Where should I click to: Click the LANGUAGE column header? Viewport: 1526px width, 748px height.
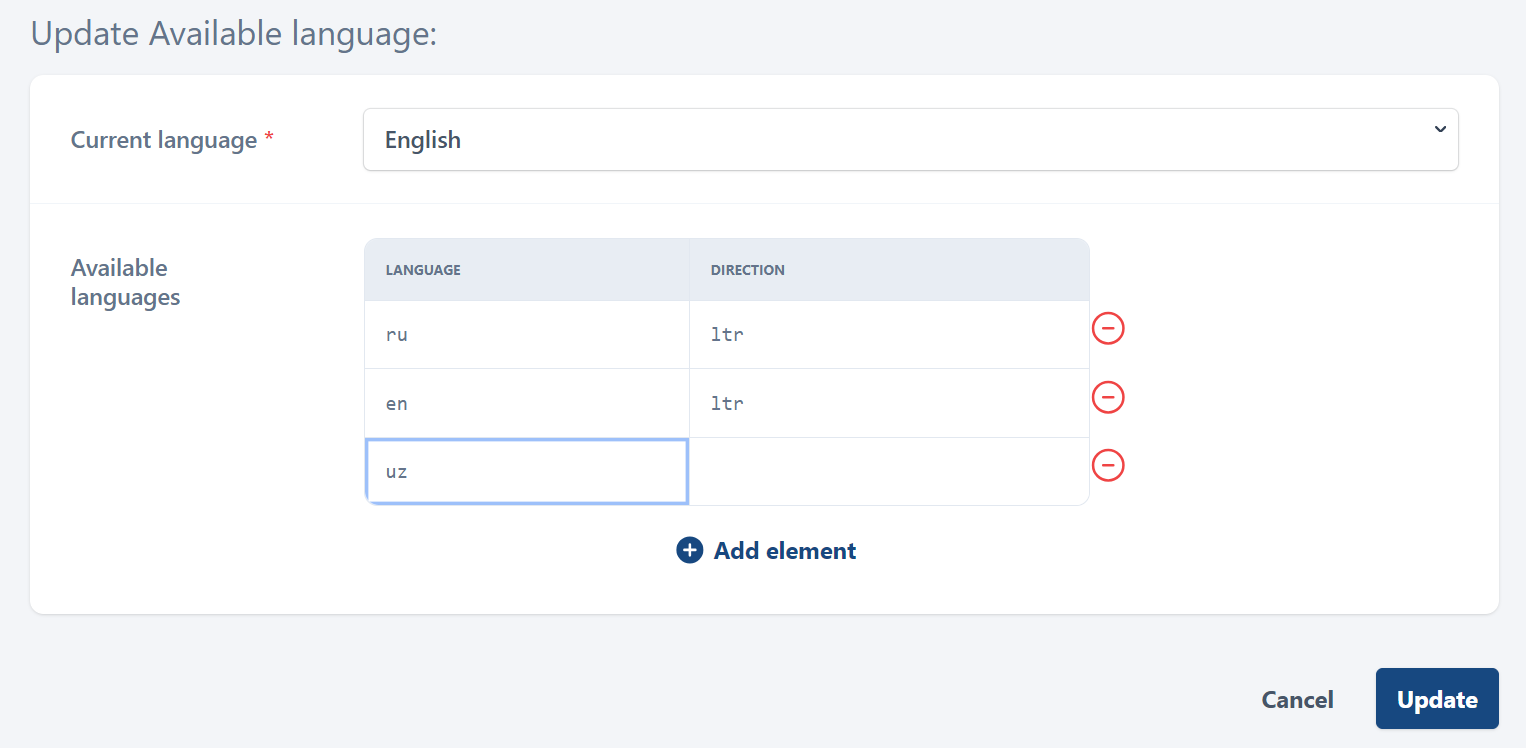click(423, 270)
